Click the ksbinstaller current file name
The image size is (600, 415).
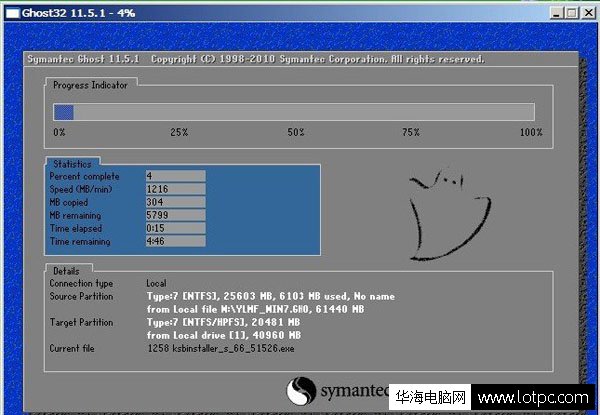221,348
